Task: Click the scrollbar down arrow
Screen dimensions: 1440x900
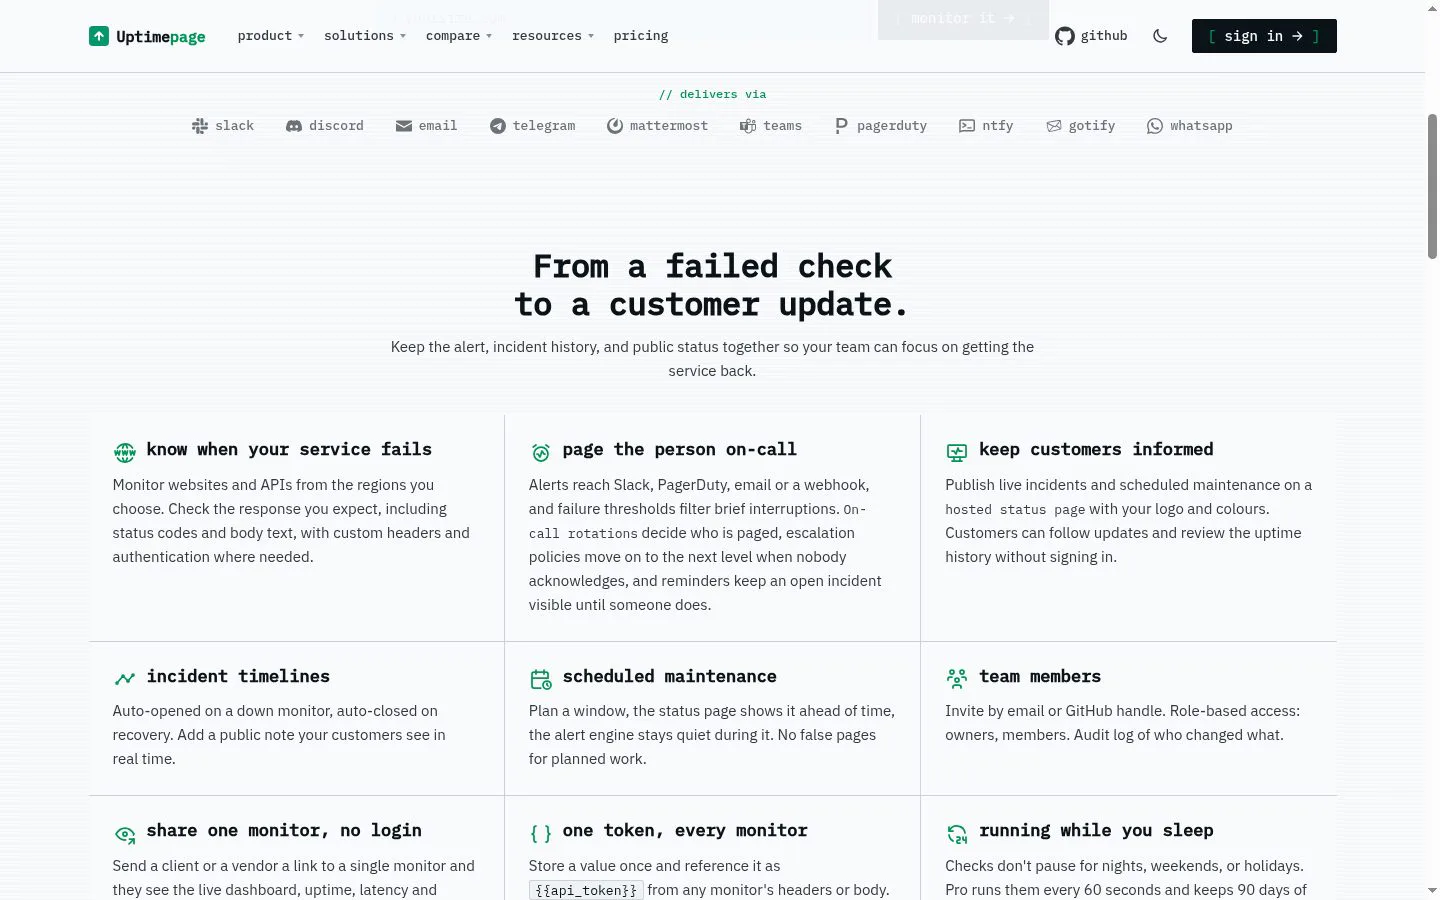Action: click(x=1432, y=890)
